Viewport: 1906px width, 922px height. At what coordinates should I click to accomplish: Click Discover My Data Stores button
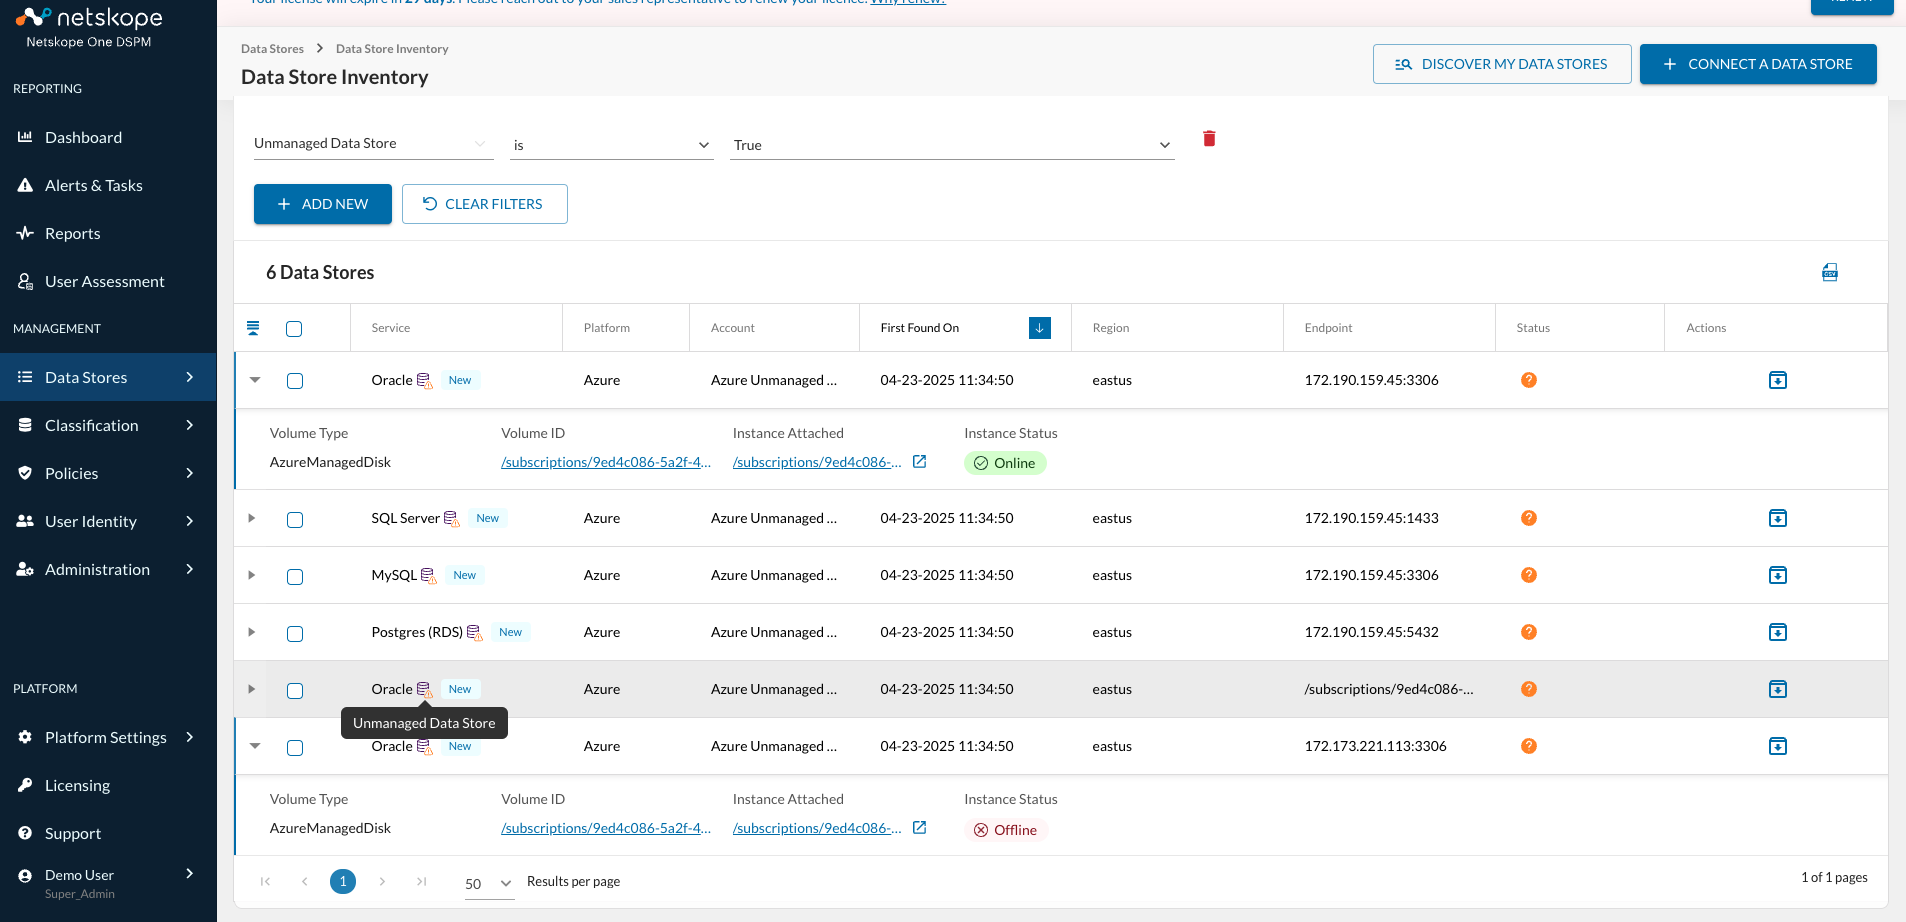(1502, 64)
